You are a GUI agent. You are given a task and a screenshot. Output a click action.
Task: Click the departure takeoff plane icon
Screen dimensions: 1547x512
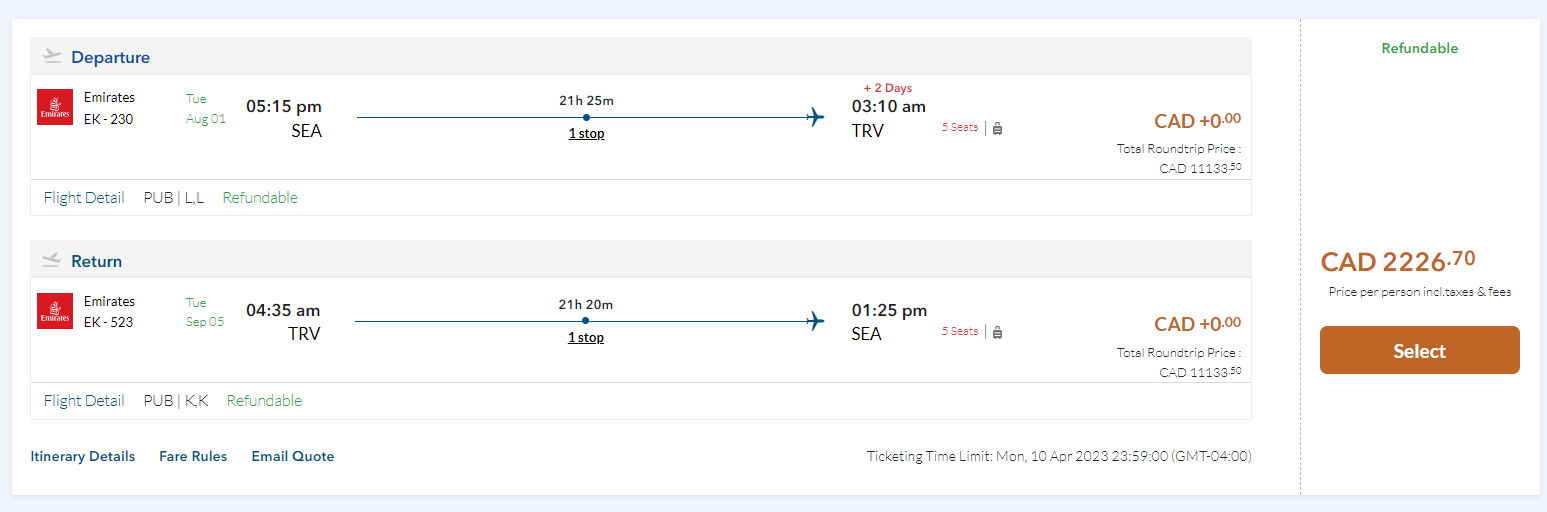click(53, 57)
